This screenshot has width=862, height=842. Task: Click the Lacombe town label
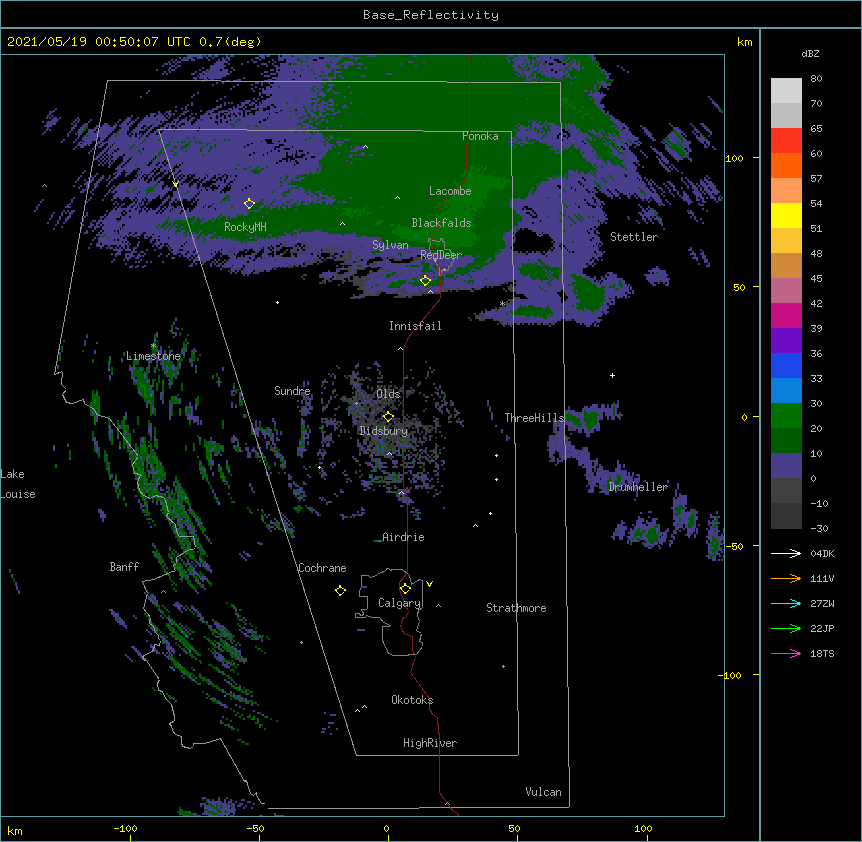tap(450, 191)
